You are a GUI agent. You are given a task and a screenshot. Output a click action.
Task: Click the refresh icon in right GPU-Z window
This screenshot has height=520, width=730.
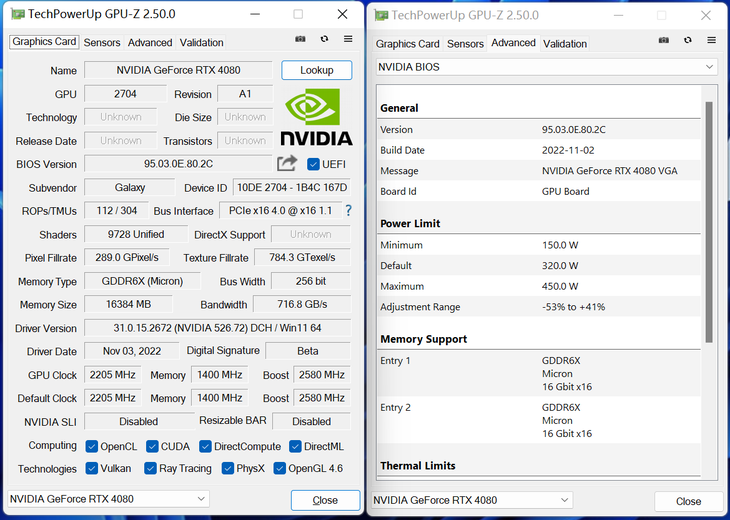(688, 40)
